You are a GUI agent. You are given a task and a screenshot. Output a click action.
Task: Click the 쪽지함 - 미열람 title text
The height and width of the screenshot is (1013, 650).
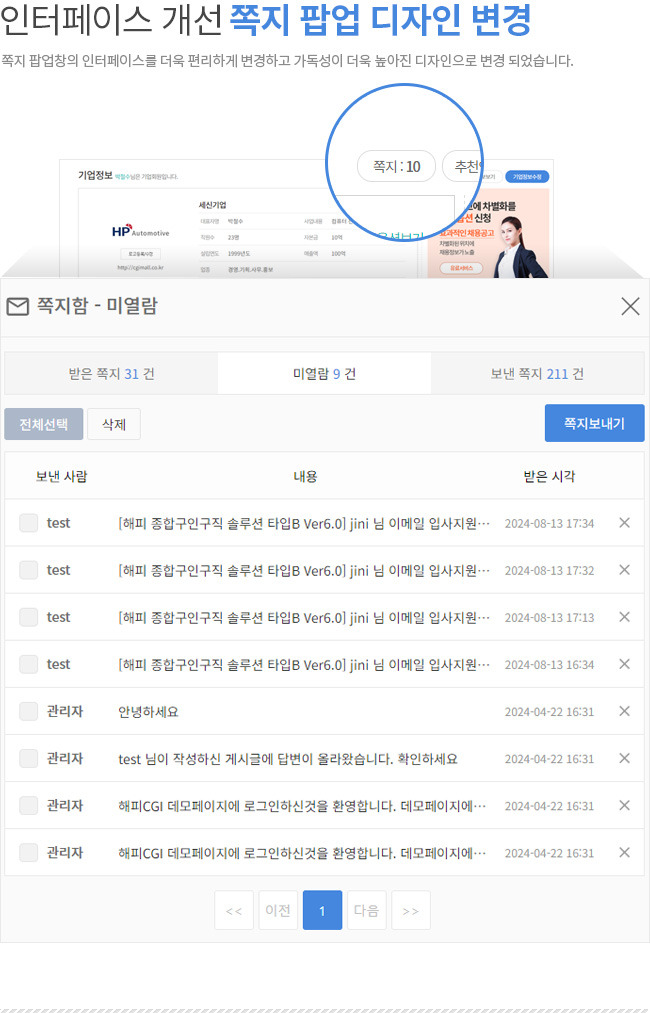97,306
